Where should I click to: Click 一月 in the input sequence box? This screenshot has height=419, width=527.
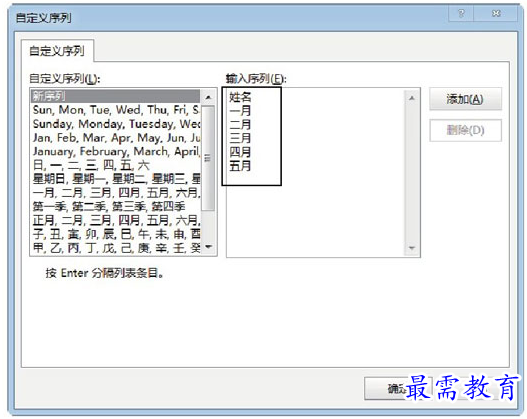pos(240,111)
